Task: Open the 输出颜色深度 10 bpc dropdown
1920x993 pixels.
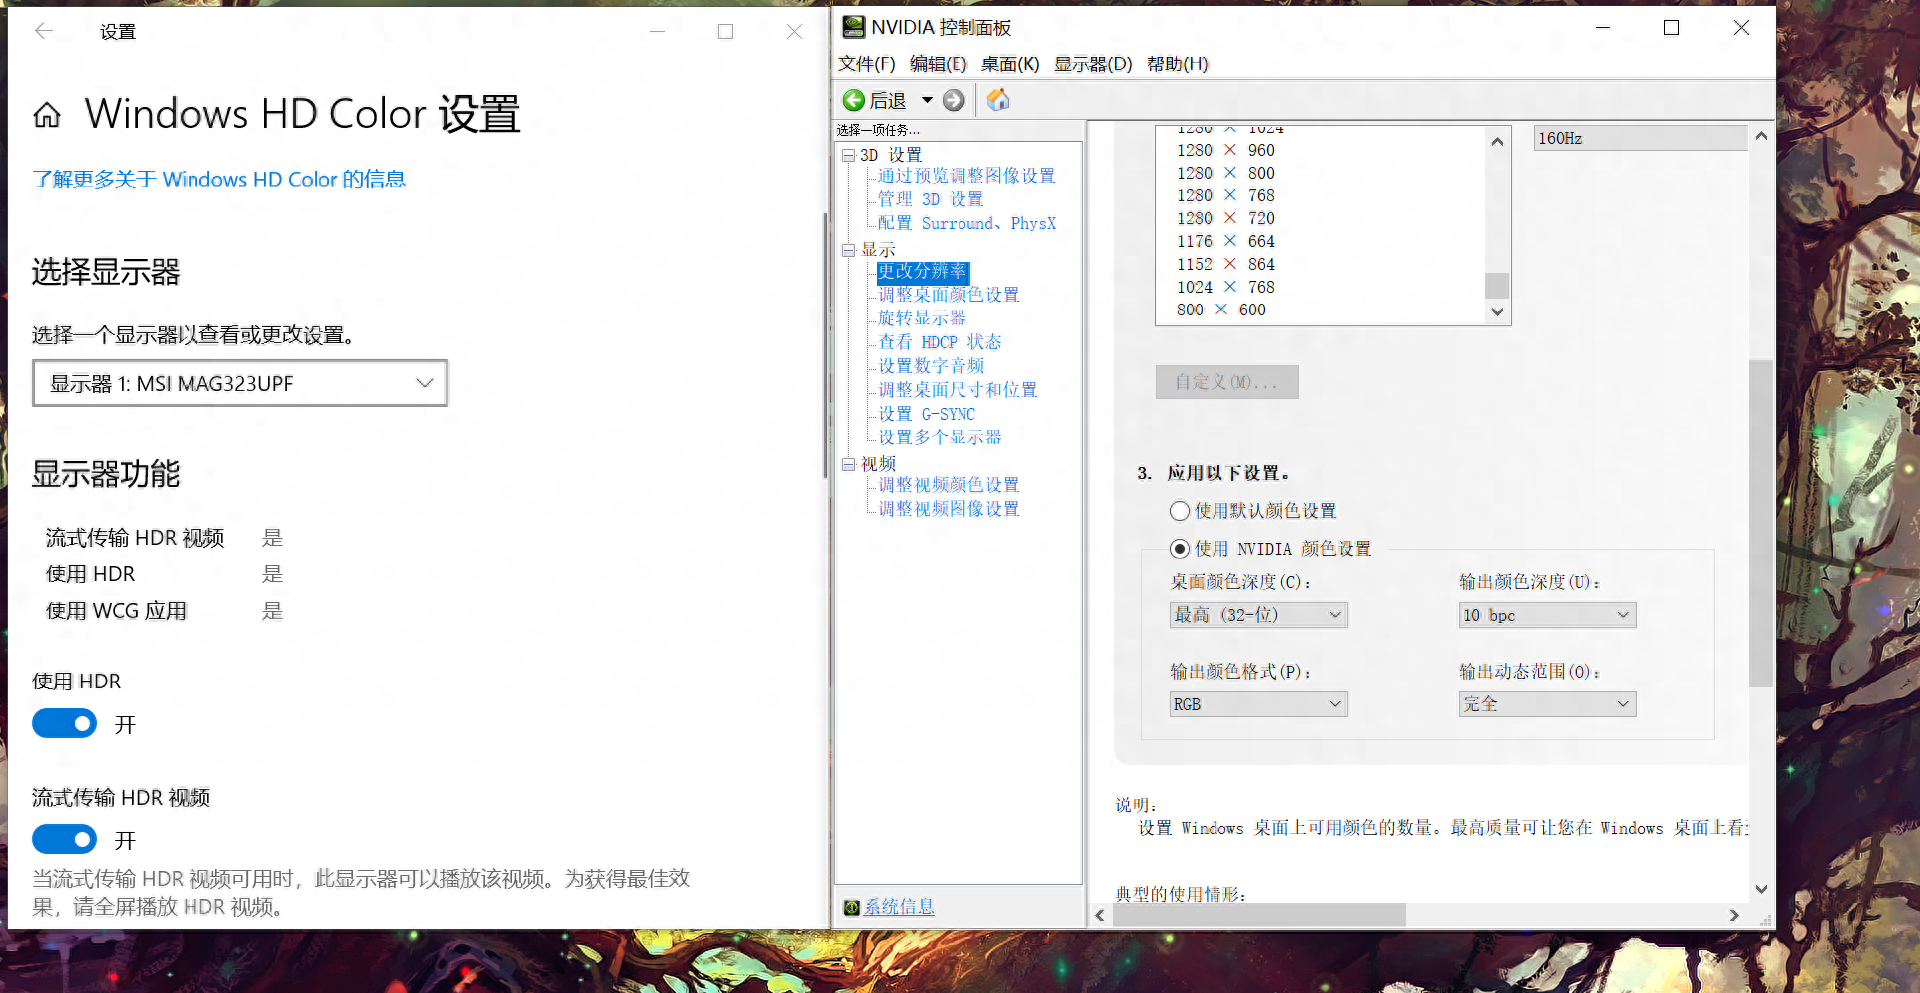Action: click(1547, 615)
